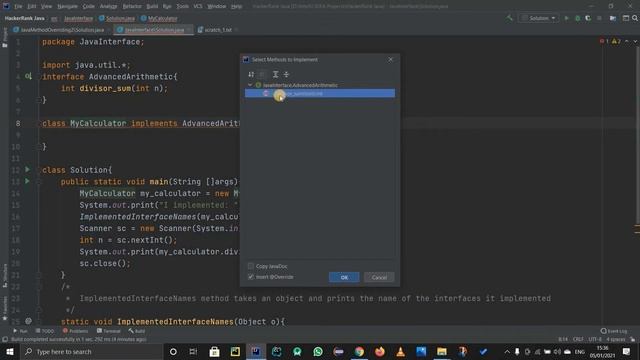The height and width of the screenshot is (360, 640).
Task: Open File Explorer from the taskbar
Action: [x=442, y=352]
